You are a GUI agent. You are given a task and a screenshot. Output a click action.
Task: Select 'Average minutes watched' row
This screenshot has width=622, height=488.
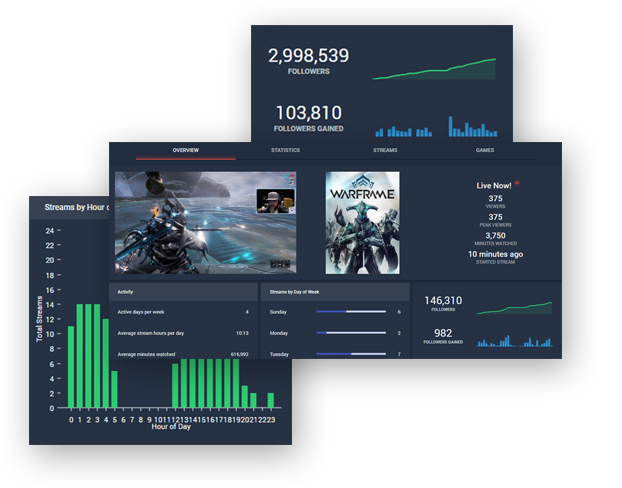(x=183, y=354)
